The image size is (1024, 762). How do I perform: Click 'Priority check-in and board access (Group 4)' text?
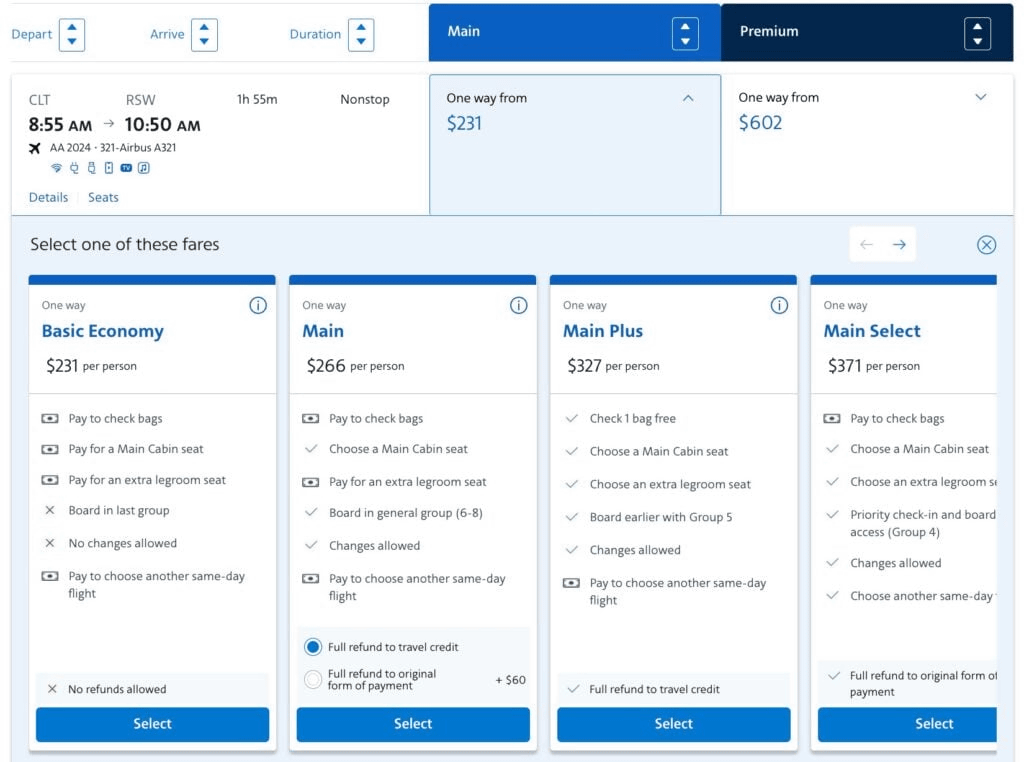(923, 523)
